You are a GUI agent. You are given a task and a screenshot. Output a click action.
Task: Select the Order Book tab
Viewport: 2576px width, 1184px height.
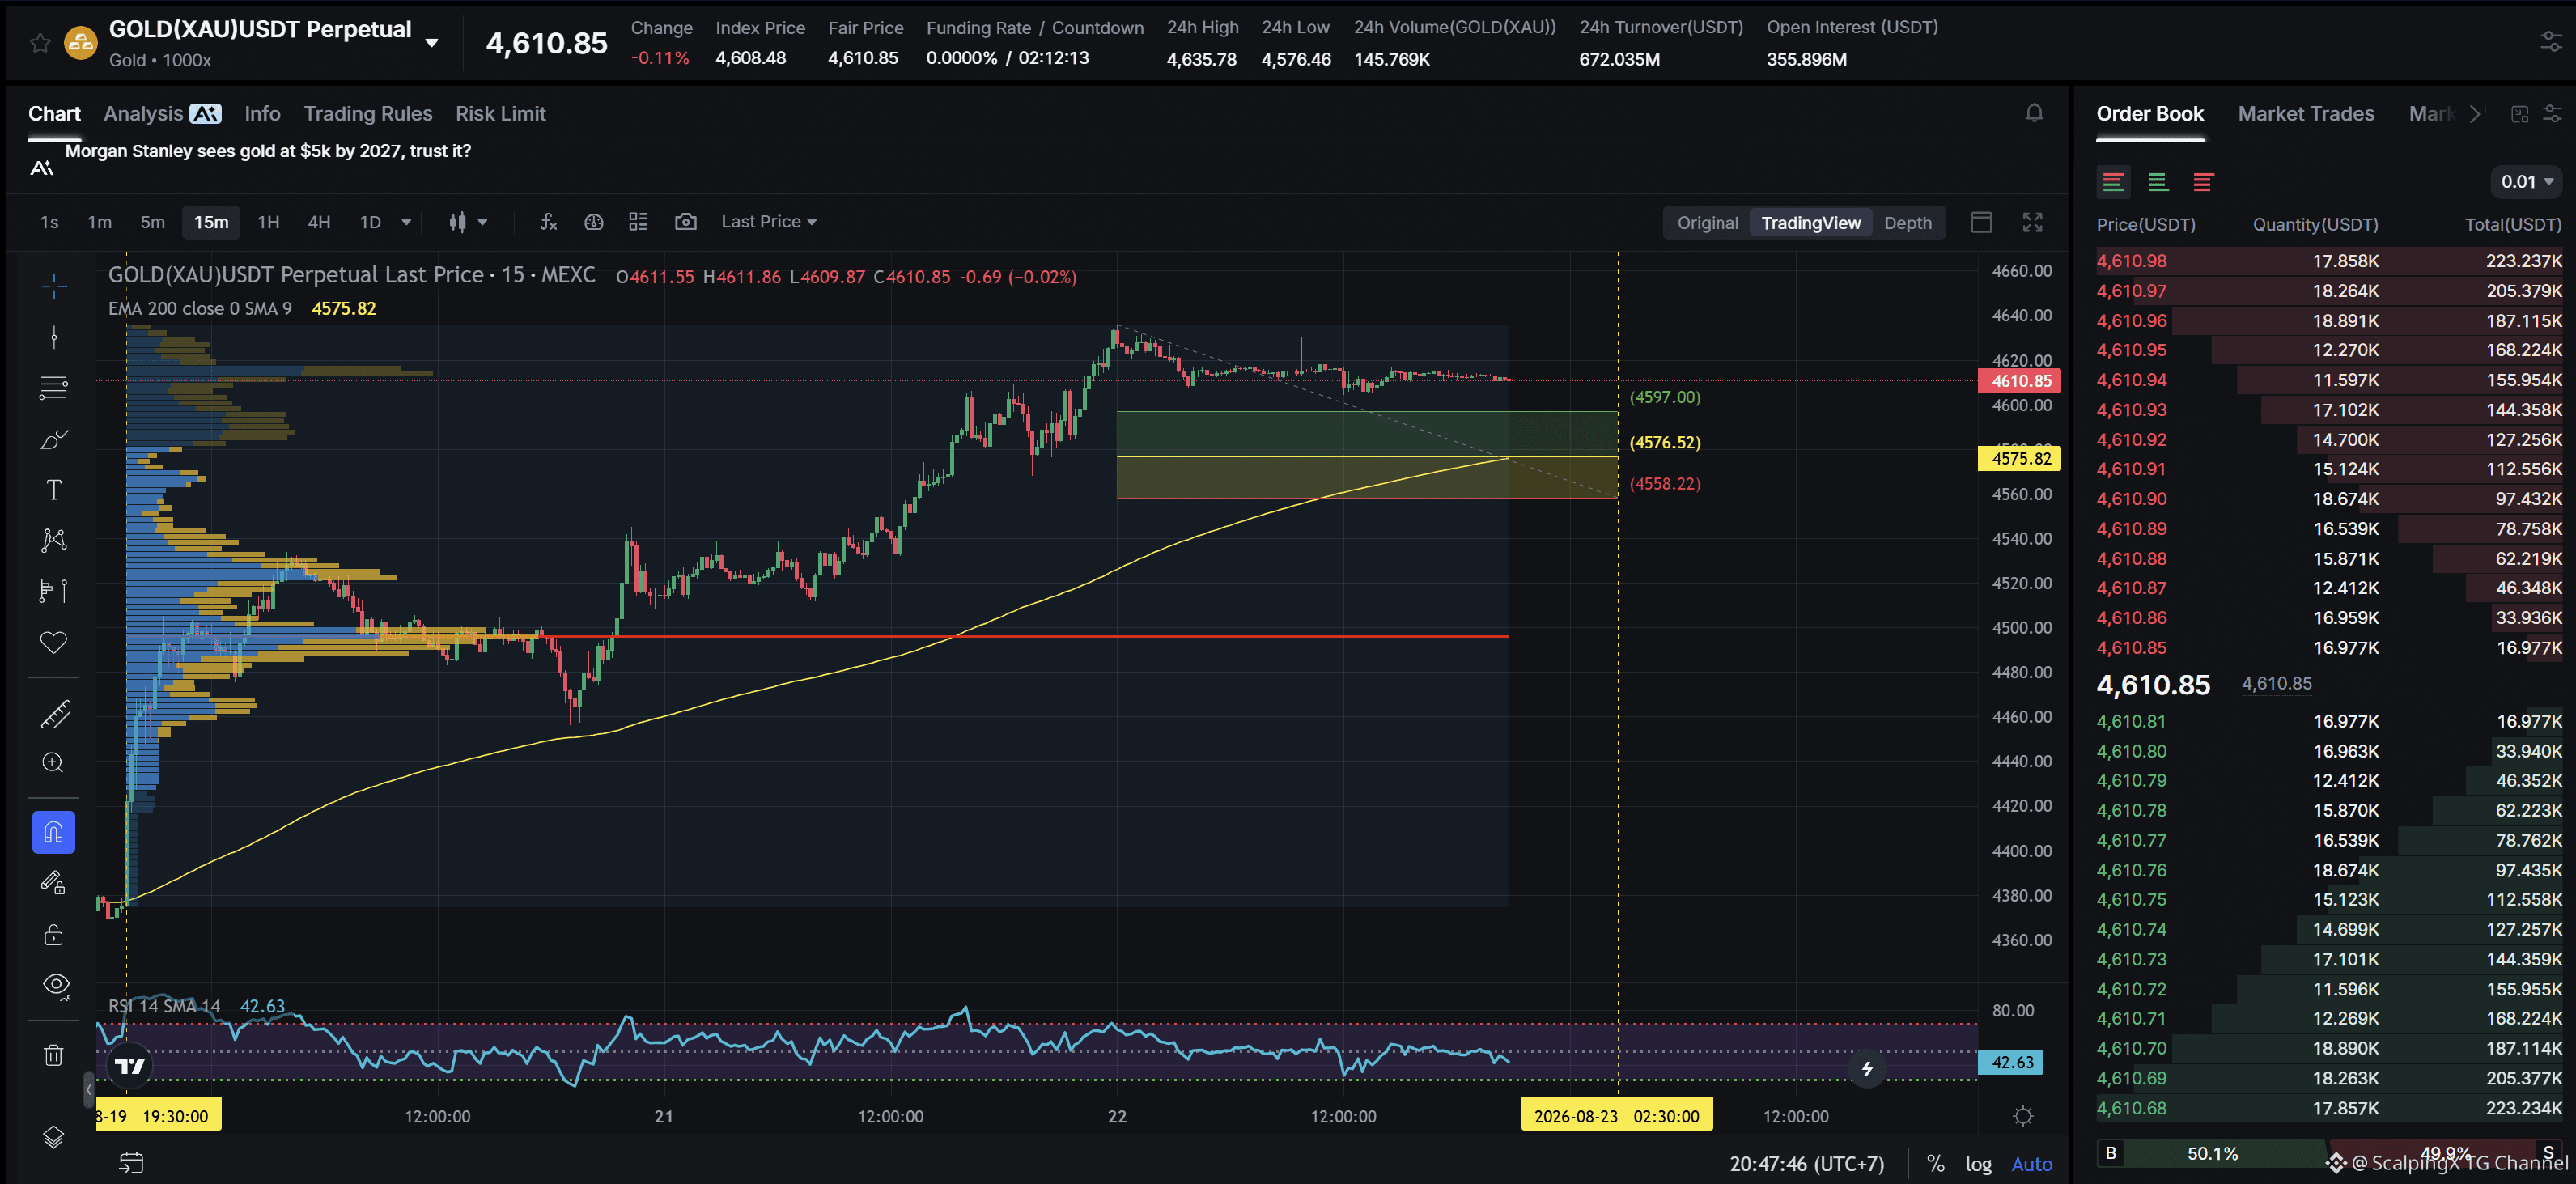pos(2149,114)
